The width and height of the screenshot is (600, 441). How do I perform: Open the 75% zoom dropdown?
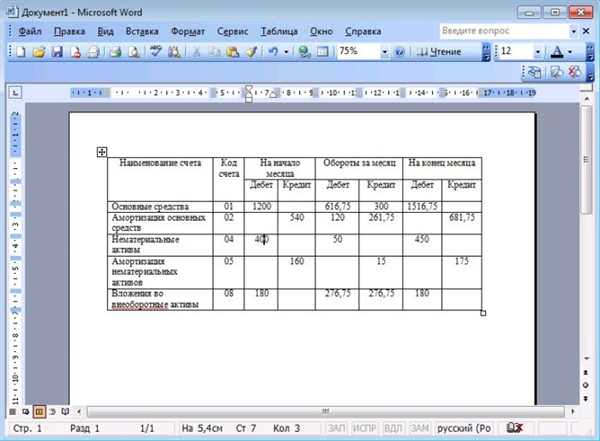pyautogui.click(x=385, y=52)
